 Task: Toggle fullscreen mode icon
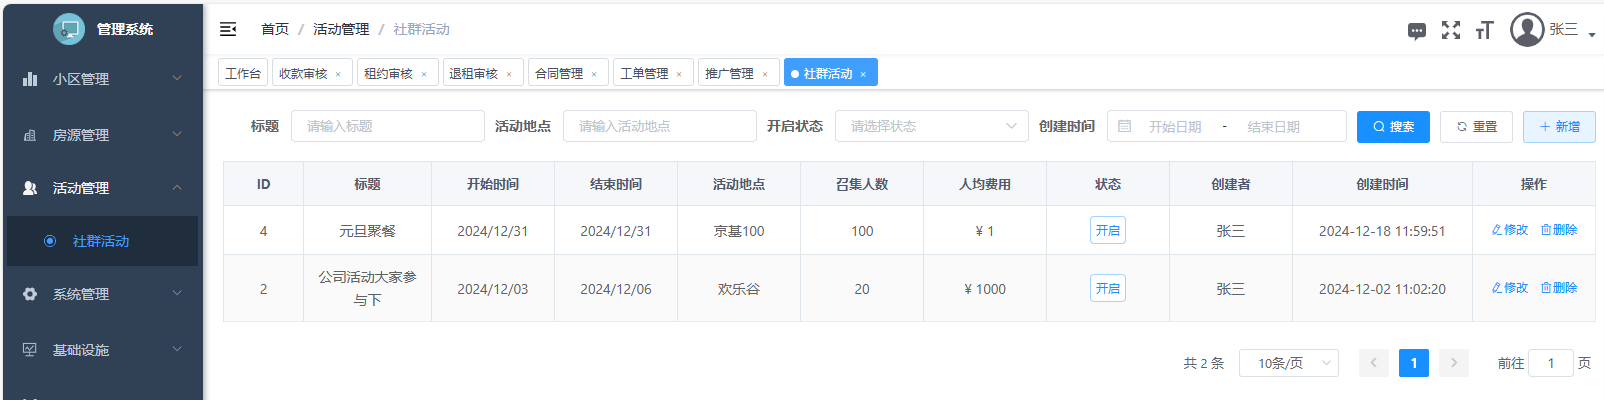[1450, 30]
